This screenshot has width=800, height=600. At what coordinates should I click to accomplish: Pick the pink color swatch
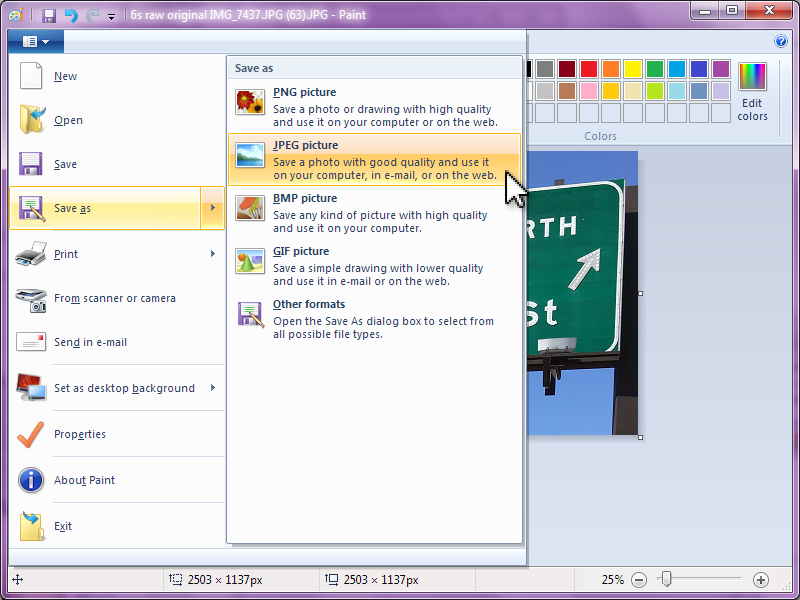tap(589, 91)
